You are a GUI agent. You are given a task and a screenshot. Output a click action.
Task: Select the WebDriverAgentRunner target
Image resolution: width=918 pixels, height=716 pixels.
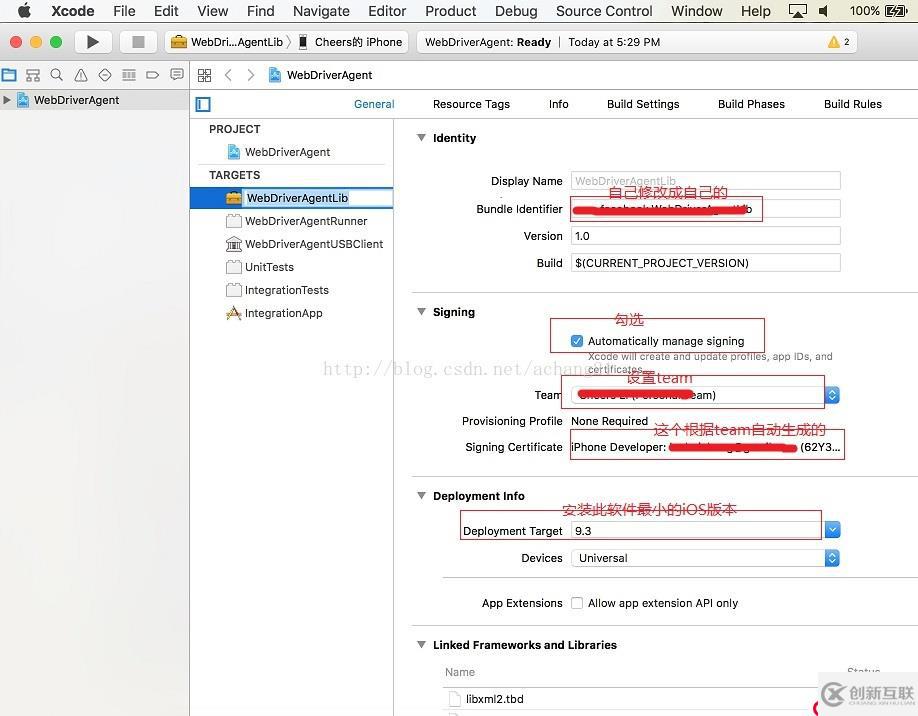[306, 221]
